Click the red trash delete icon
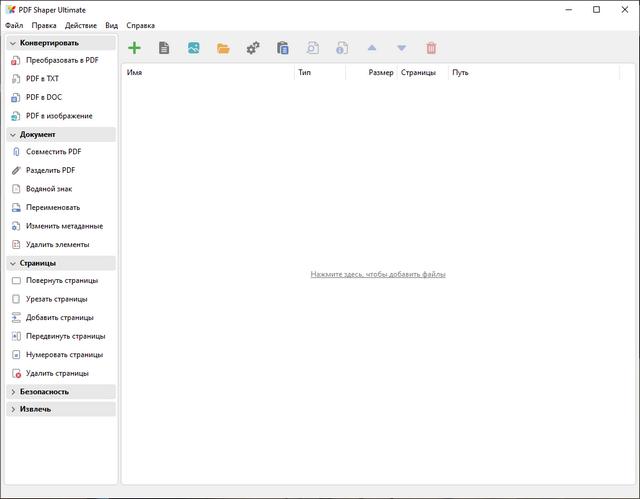 pyautogui.click(x=431, y=48)
